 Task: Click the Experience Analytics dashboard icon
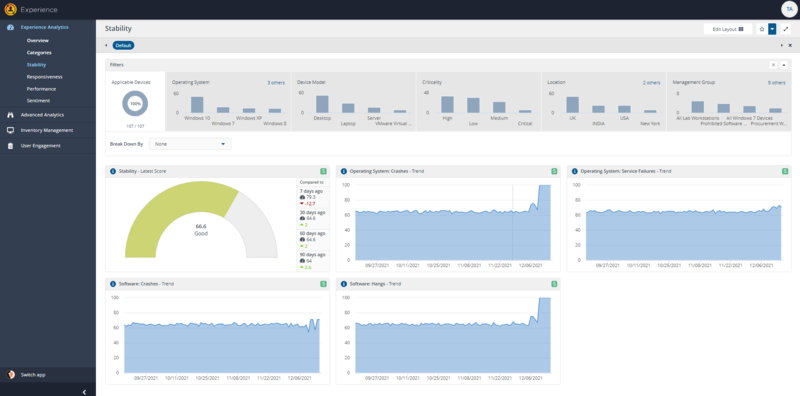point(10,27)
